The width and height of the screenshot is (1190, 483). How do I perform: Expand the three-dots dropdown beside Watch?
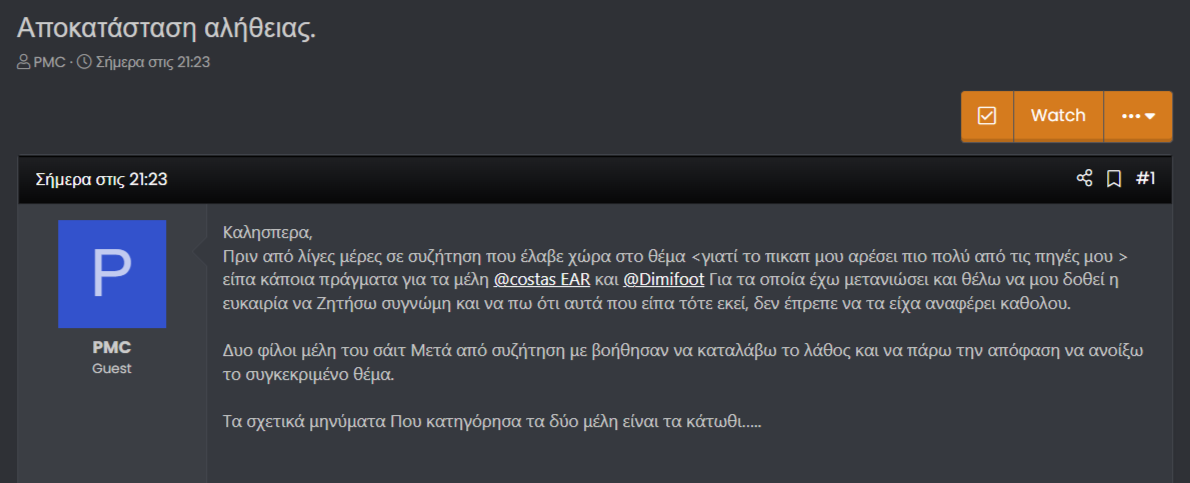[x=1138, y=116]
